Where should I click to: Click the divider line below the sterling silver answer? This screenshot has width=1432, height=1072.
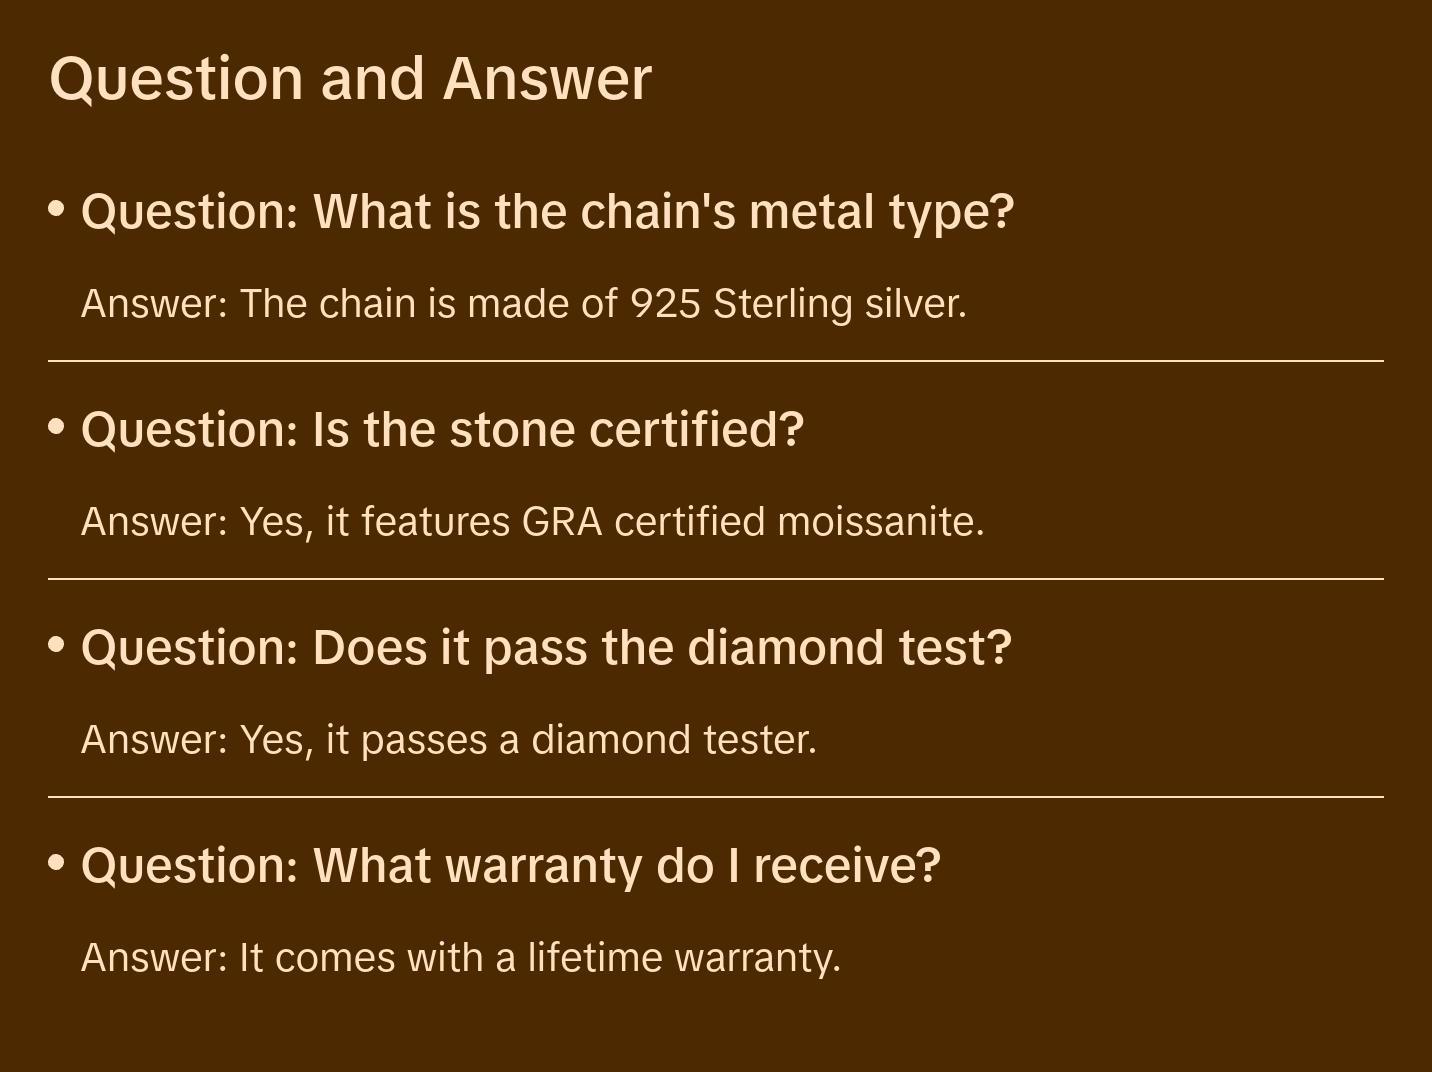coord(716,361)
